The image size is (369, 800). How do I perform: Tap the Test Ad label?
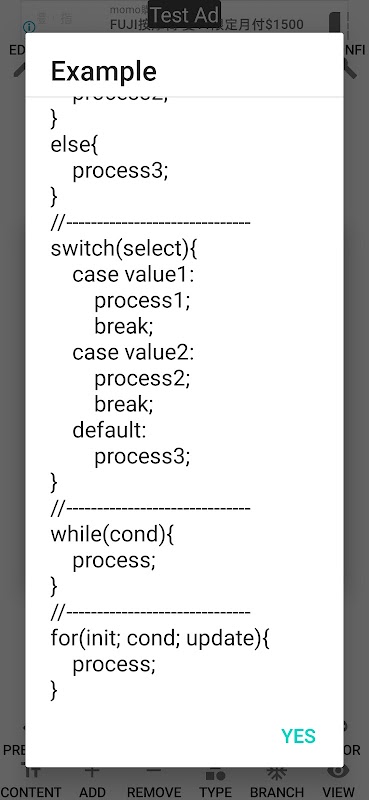click(x=185, y=15)
